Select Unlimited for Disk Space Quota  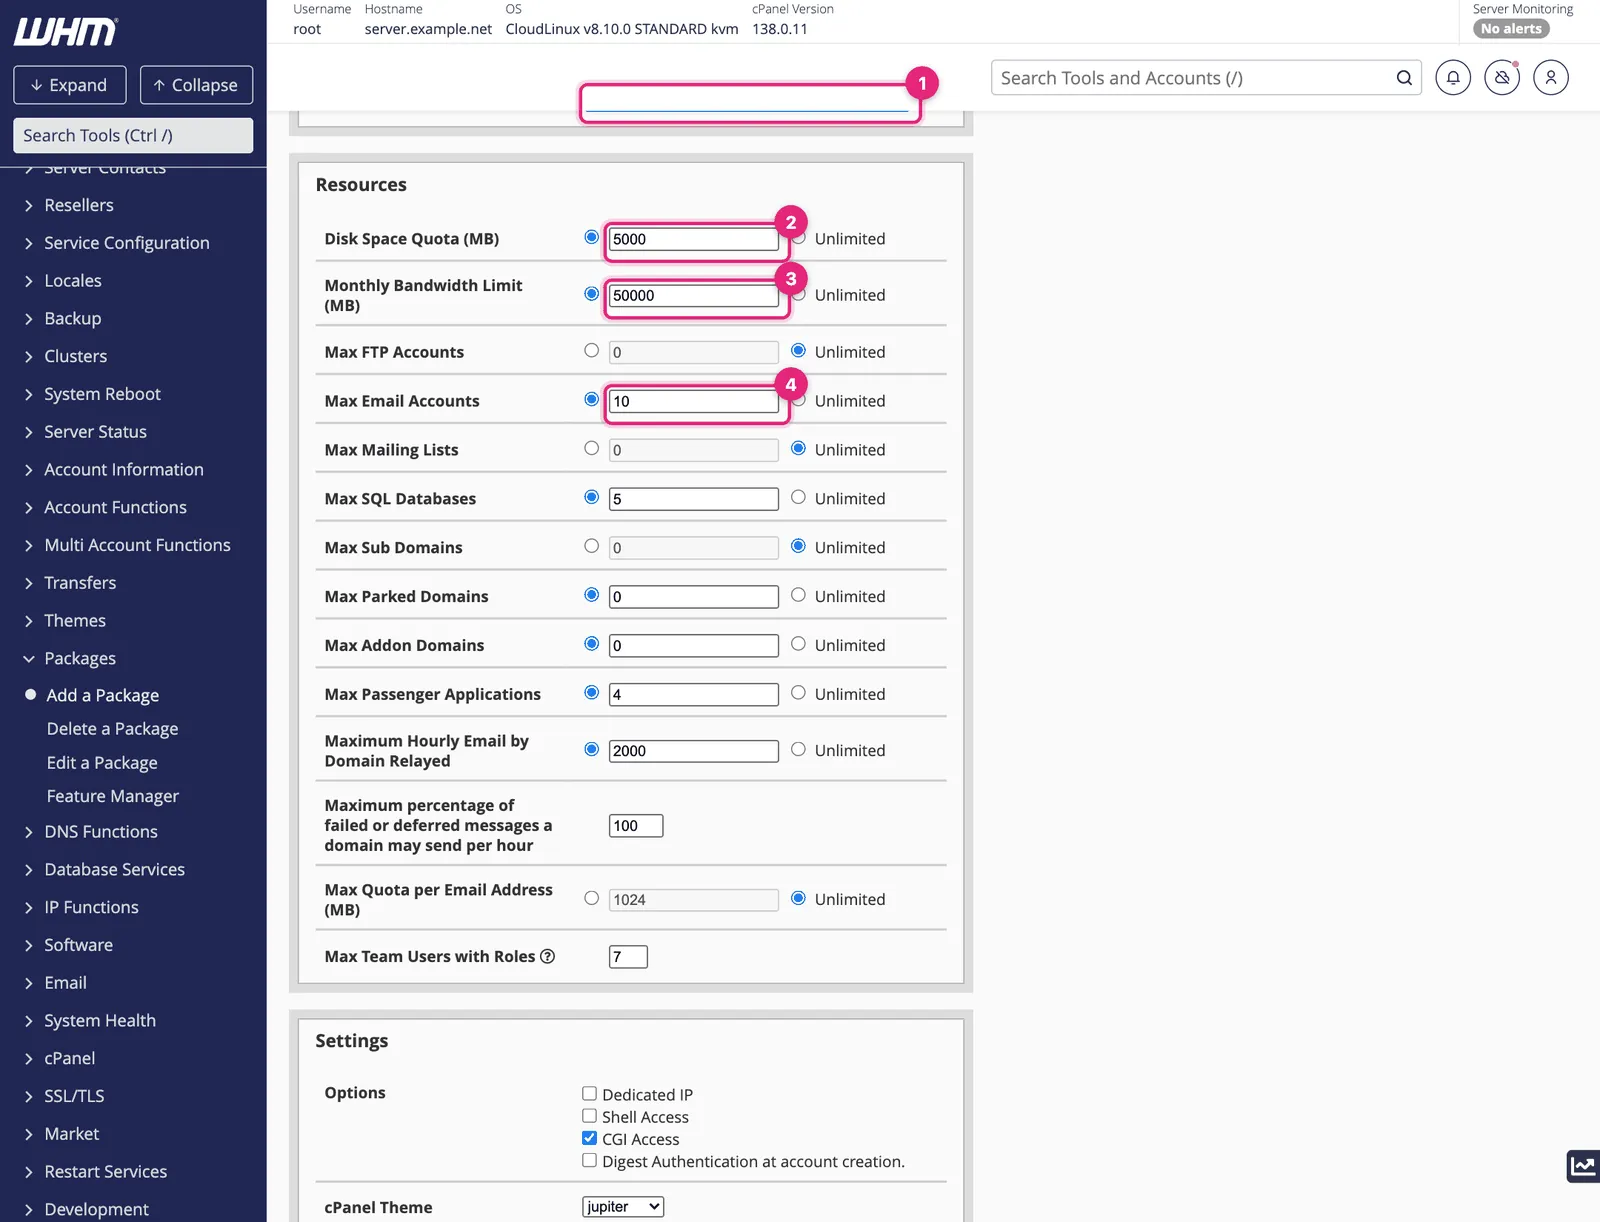pos(799,237)
